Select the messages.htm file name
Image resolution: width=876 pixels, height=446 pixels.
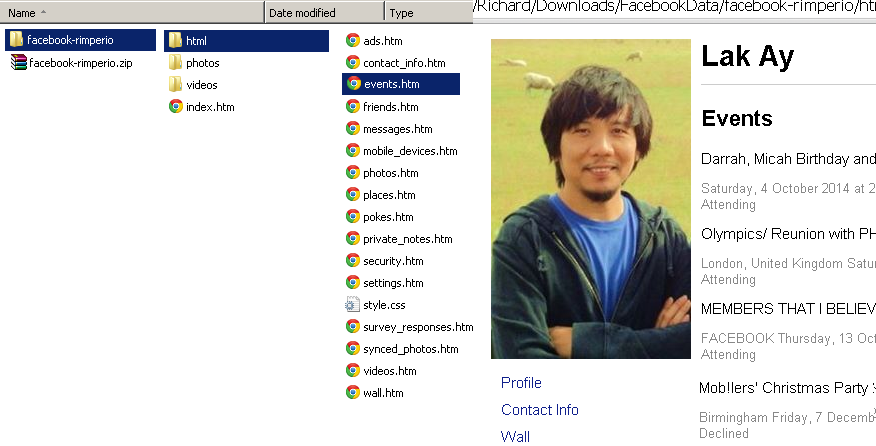[x=398, y=129]
